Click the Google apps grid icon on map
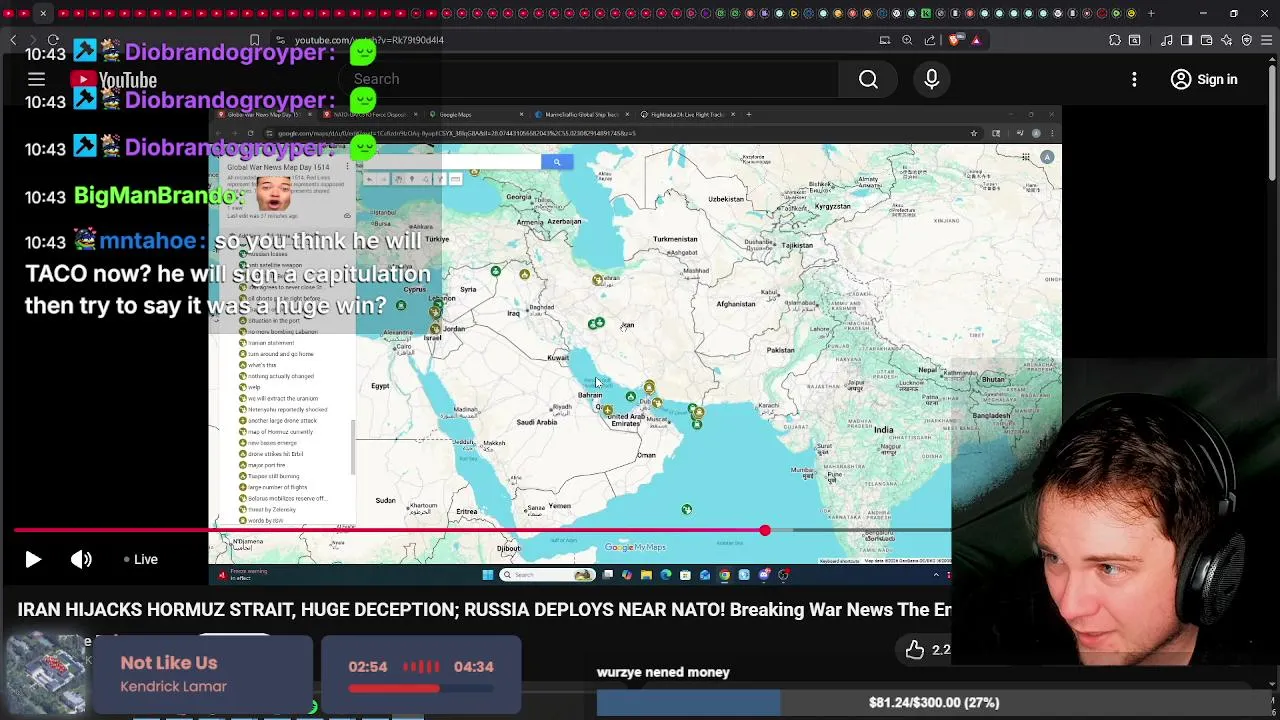1280x720 pixels. (1026, 157)
